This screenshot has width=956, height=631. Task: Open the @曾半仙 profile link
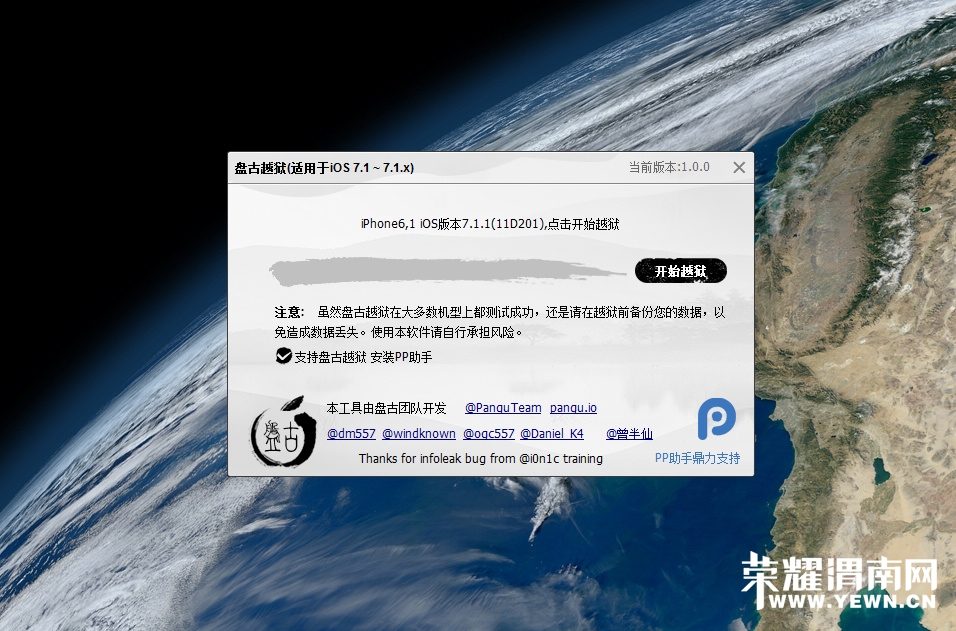click(629, 434)
